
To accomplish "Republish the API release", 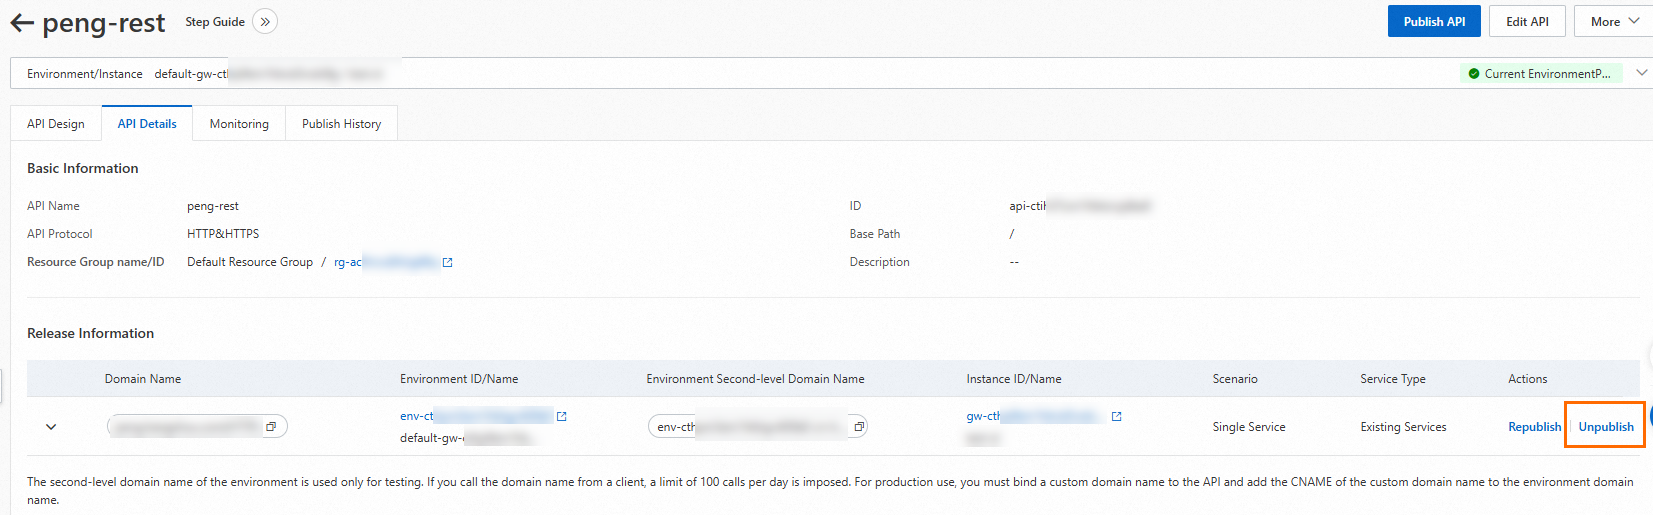I will tap(1534, 427).
